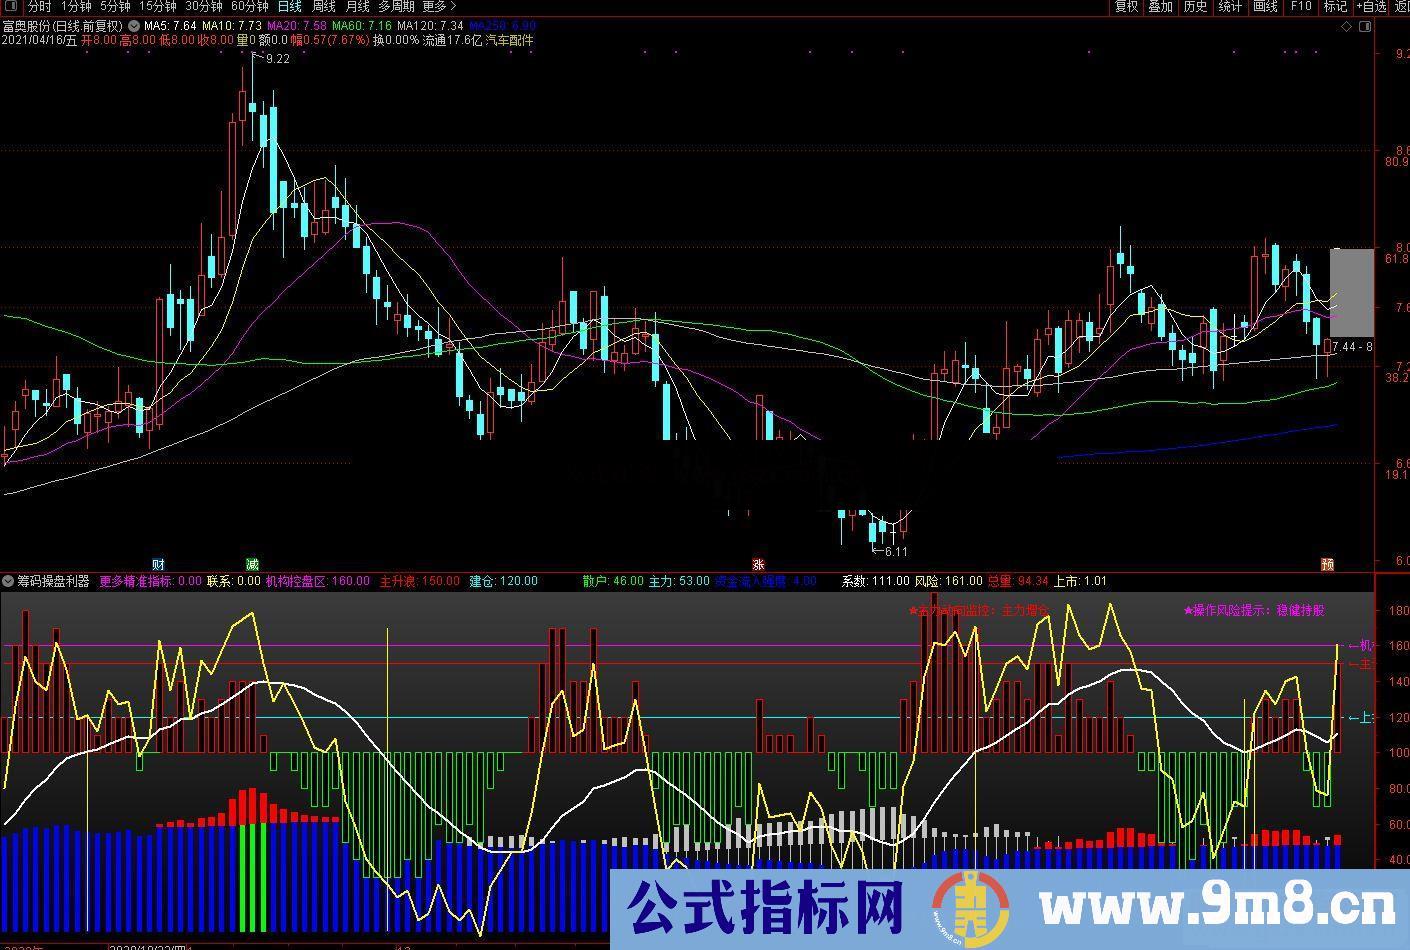
Task: Switch to 分时 intraday view
Action: pyautogui.click(x=39, y=7)
